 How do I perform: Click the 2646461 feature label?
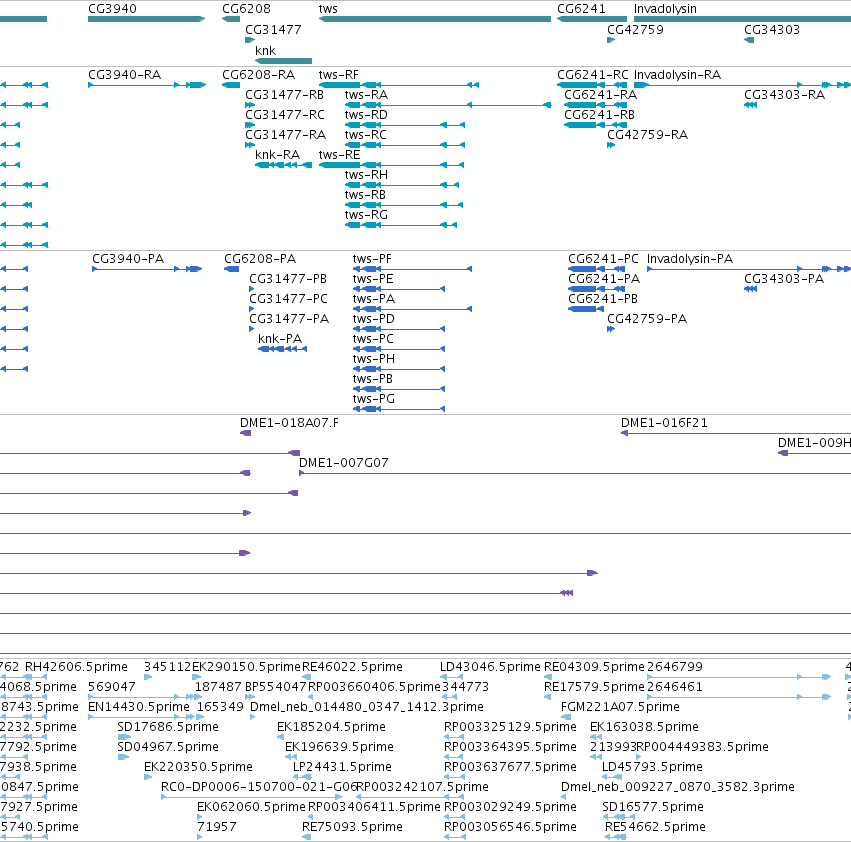pyautogui.click(x=675, y=687)
